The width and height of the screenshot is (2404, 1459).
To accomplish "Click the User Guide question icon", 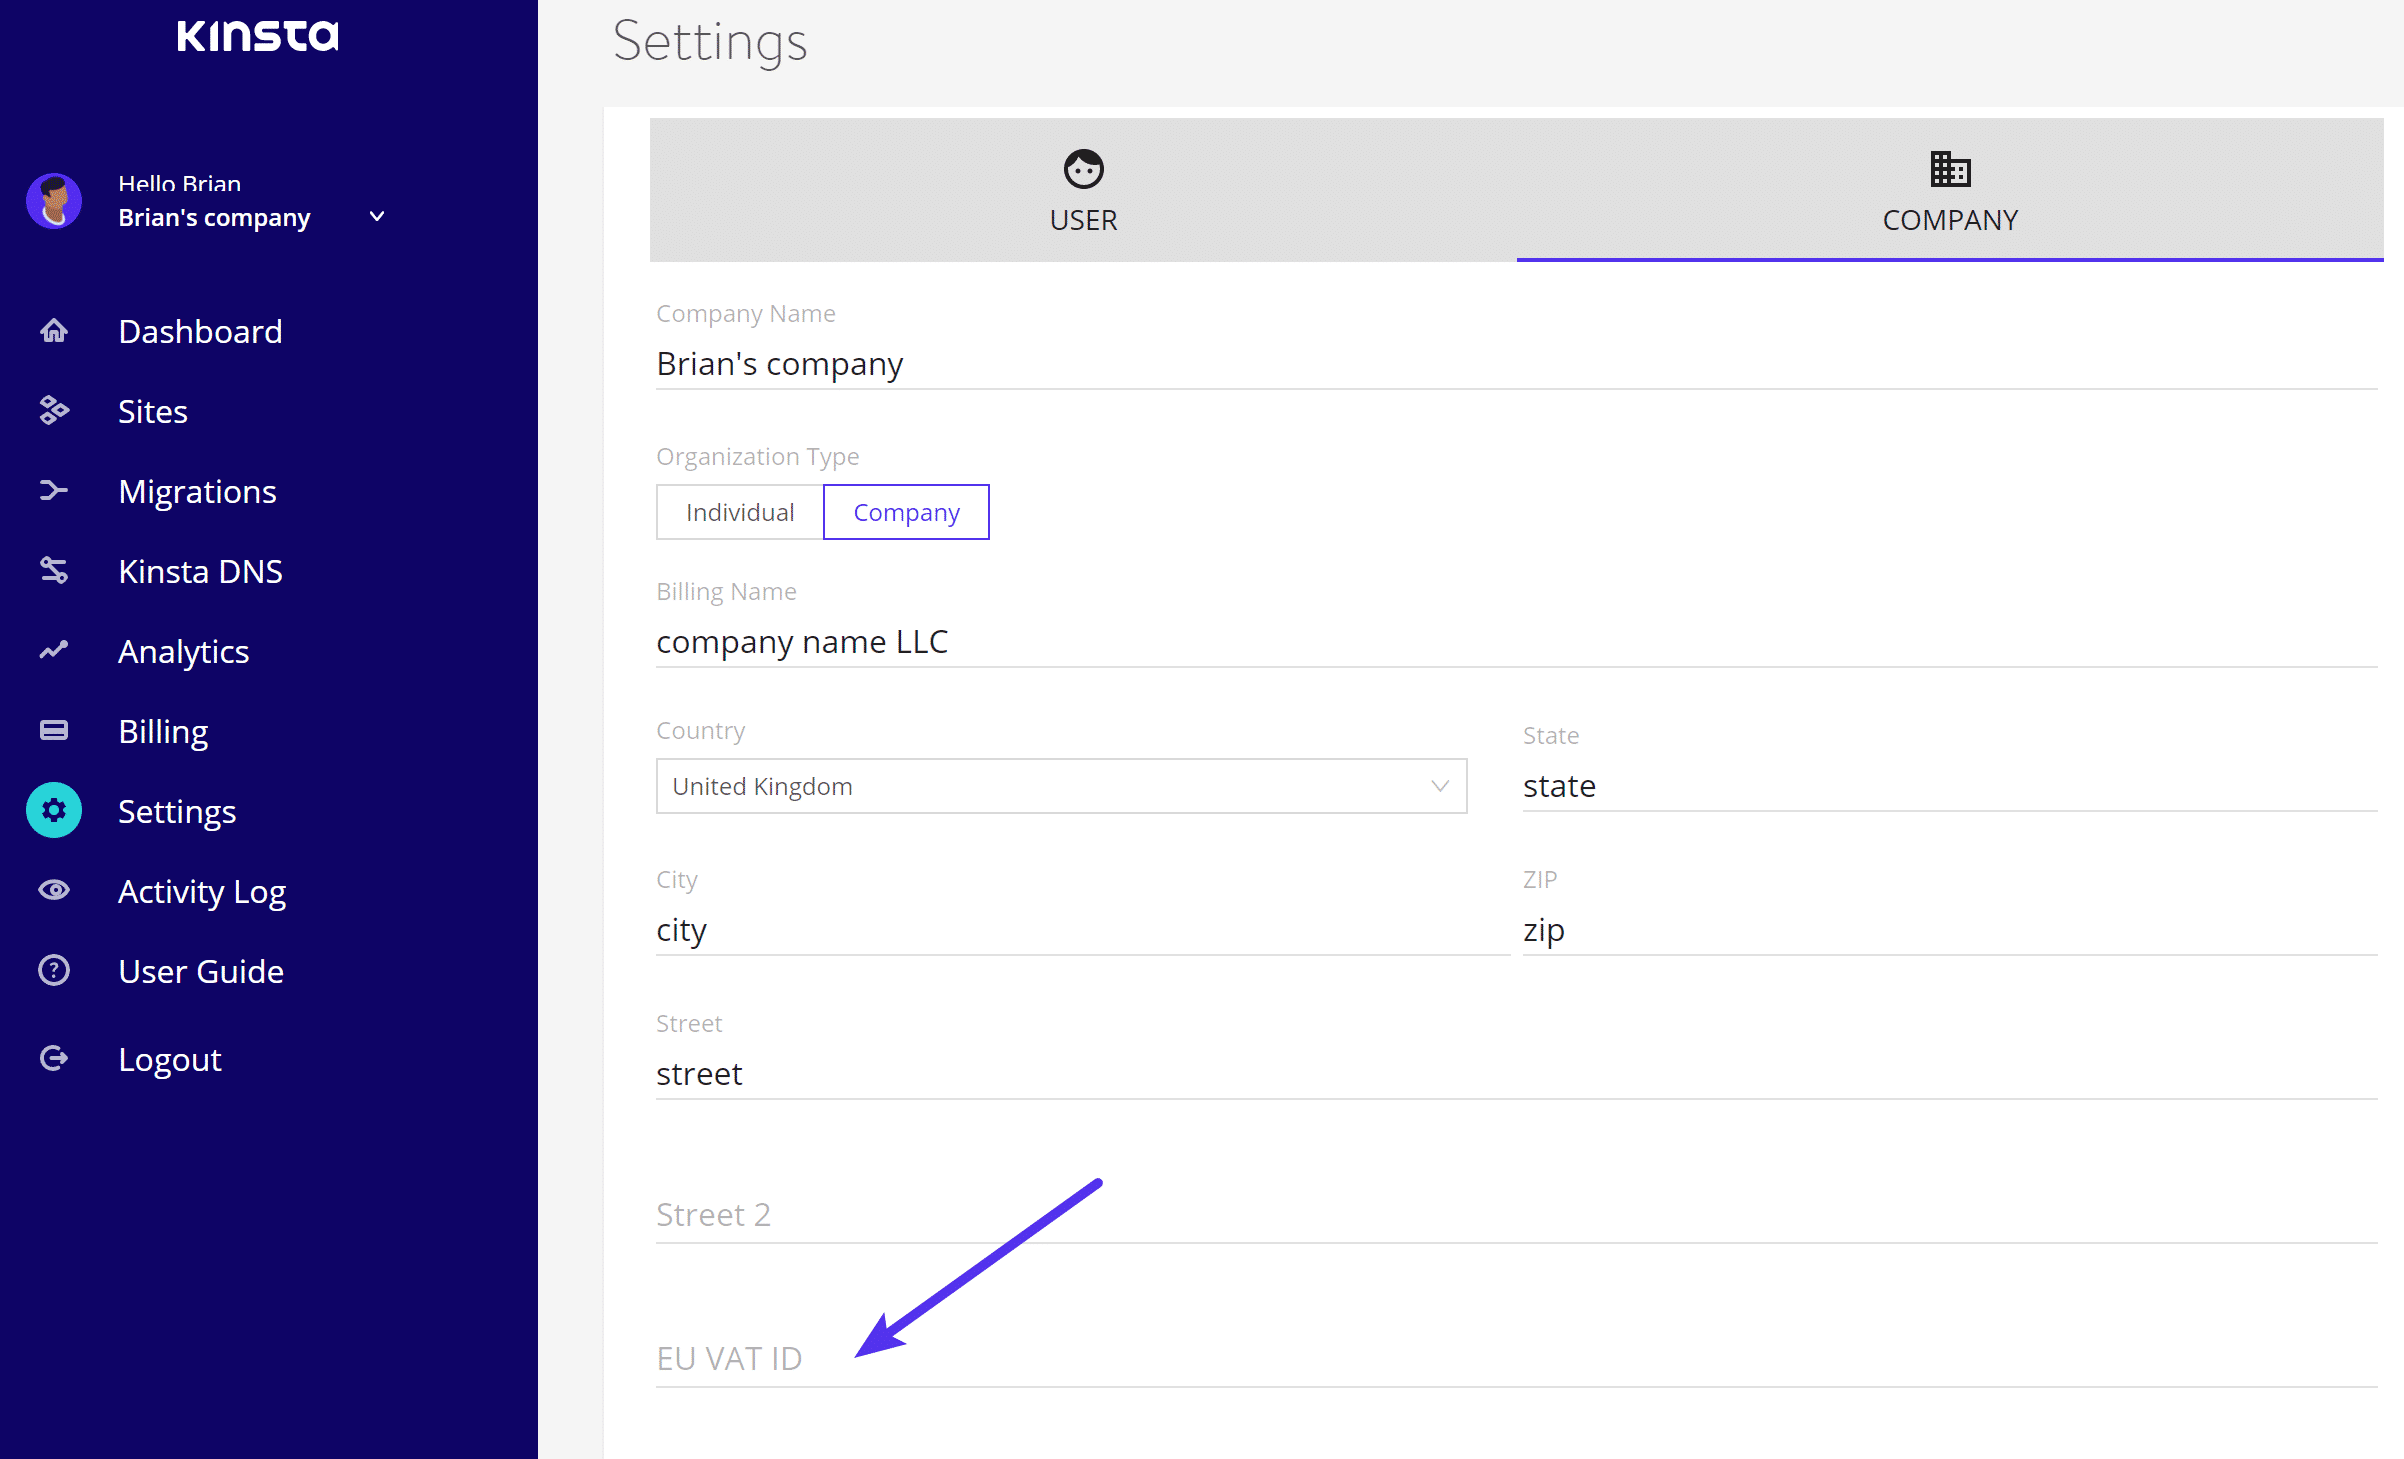I will (x=54, y=971).
